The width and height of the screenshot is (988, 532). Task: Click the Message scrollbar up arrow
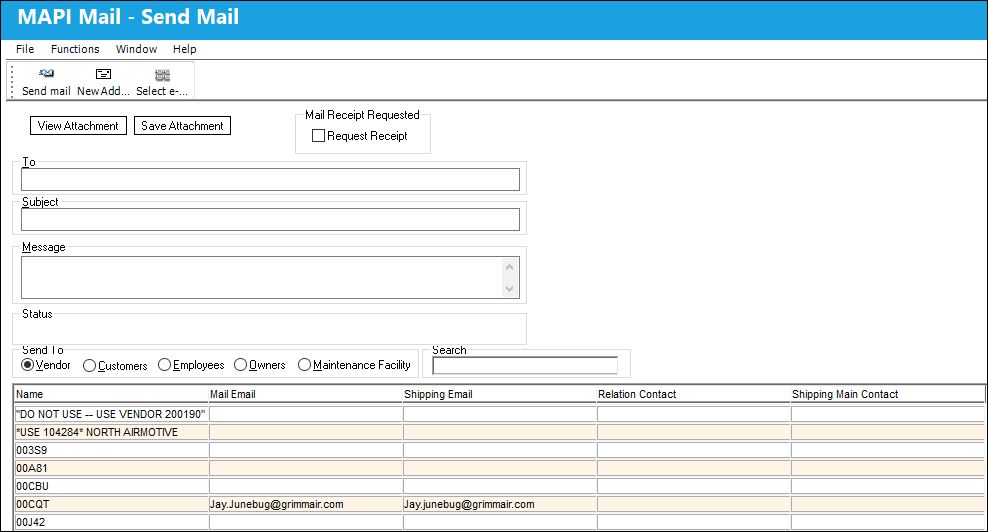[x=509, y=267]
